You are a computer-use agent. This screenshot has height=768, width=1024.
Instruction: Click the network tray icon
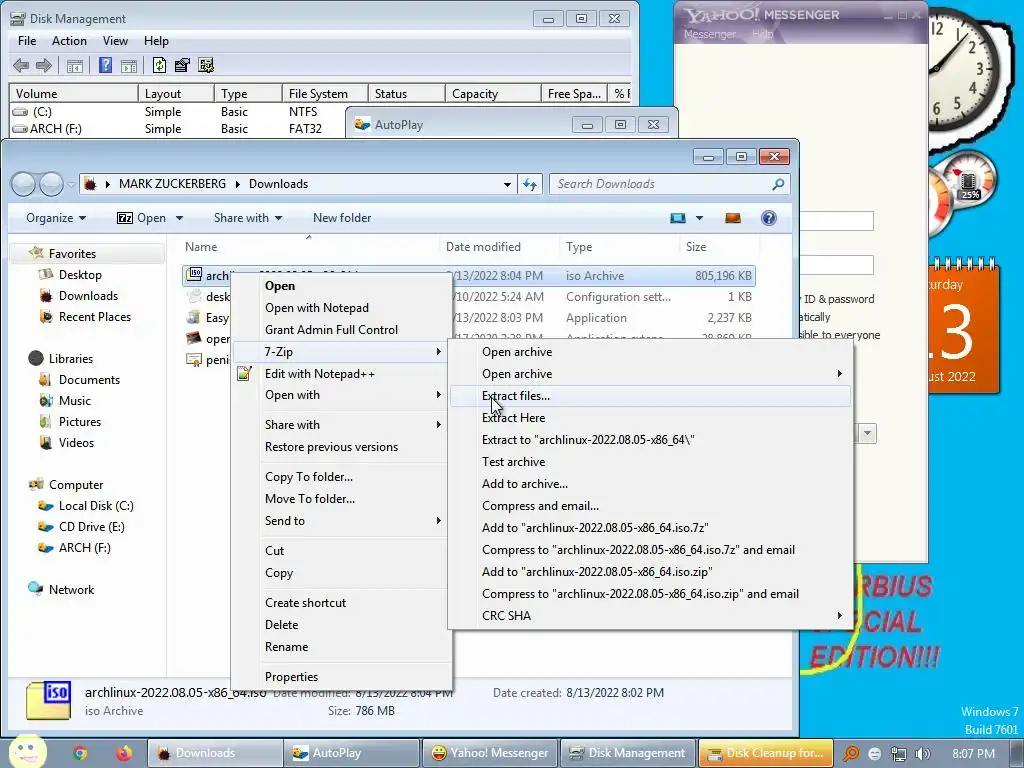pos(899,754)
